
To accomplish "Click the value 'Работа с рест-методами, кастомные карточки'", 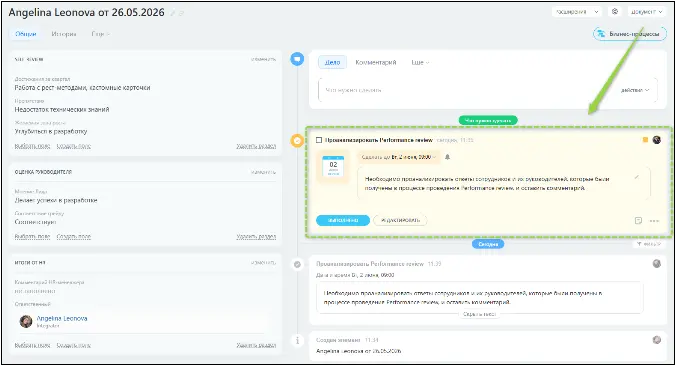I will click(82, 88).
